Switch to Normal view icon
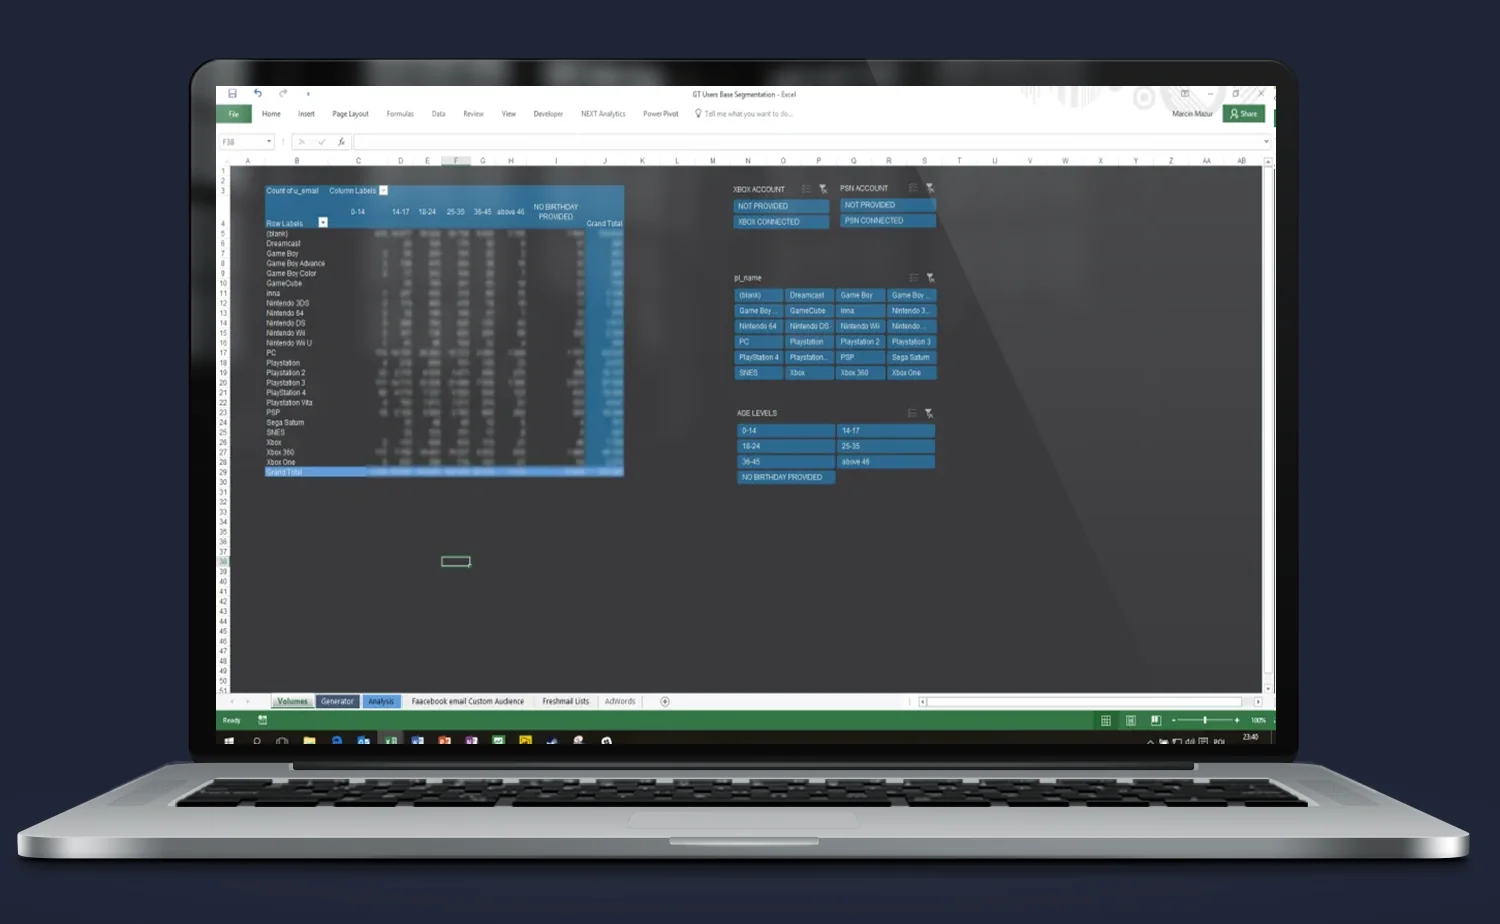 coord(1106,720)
